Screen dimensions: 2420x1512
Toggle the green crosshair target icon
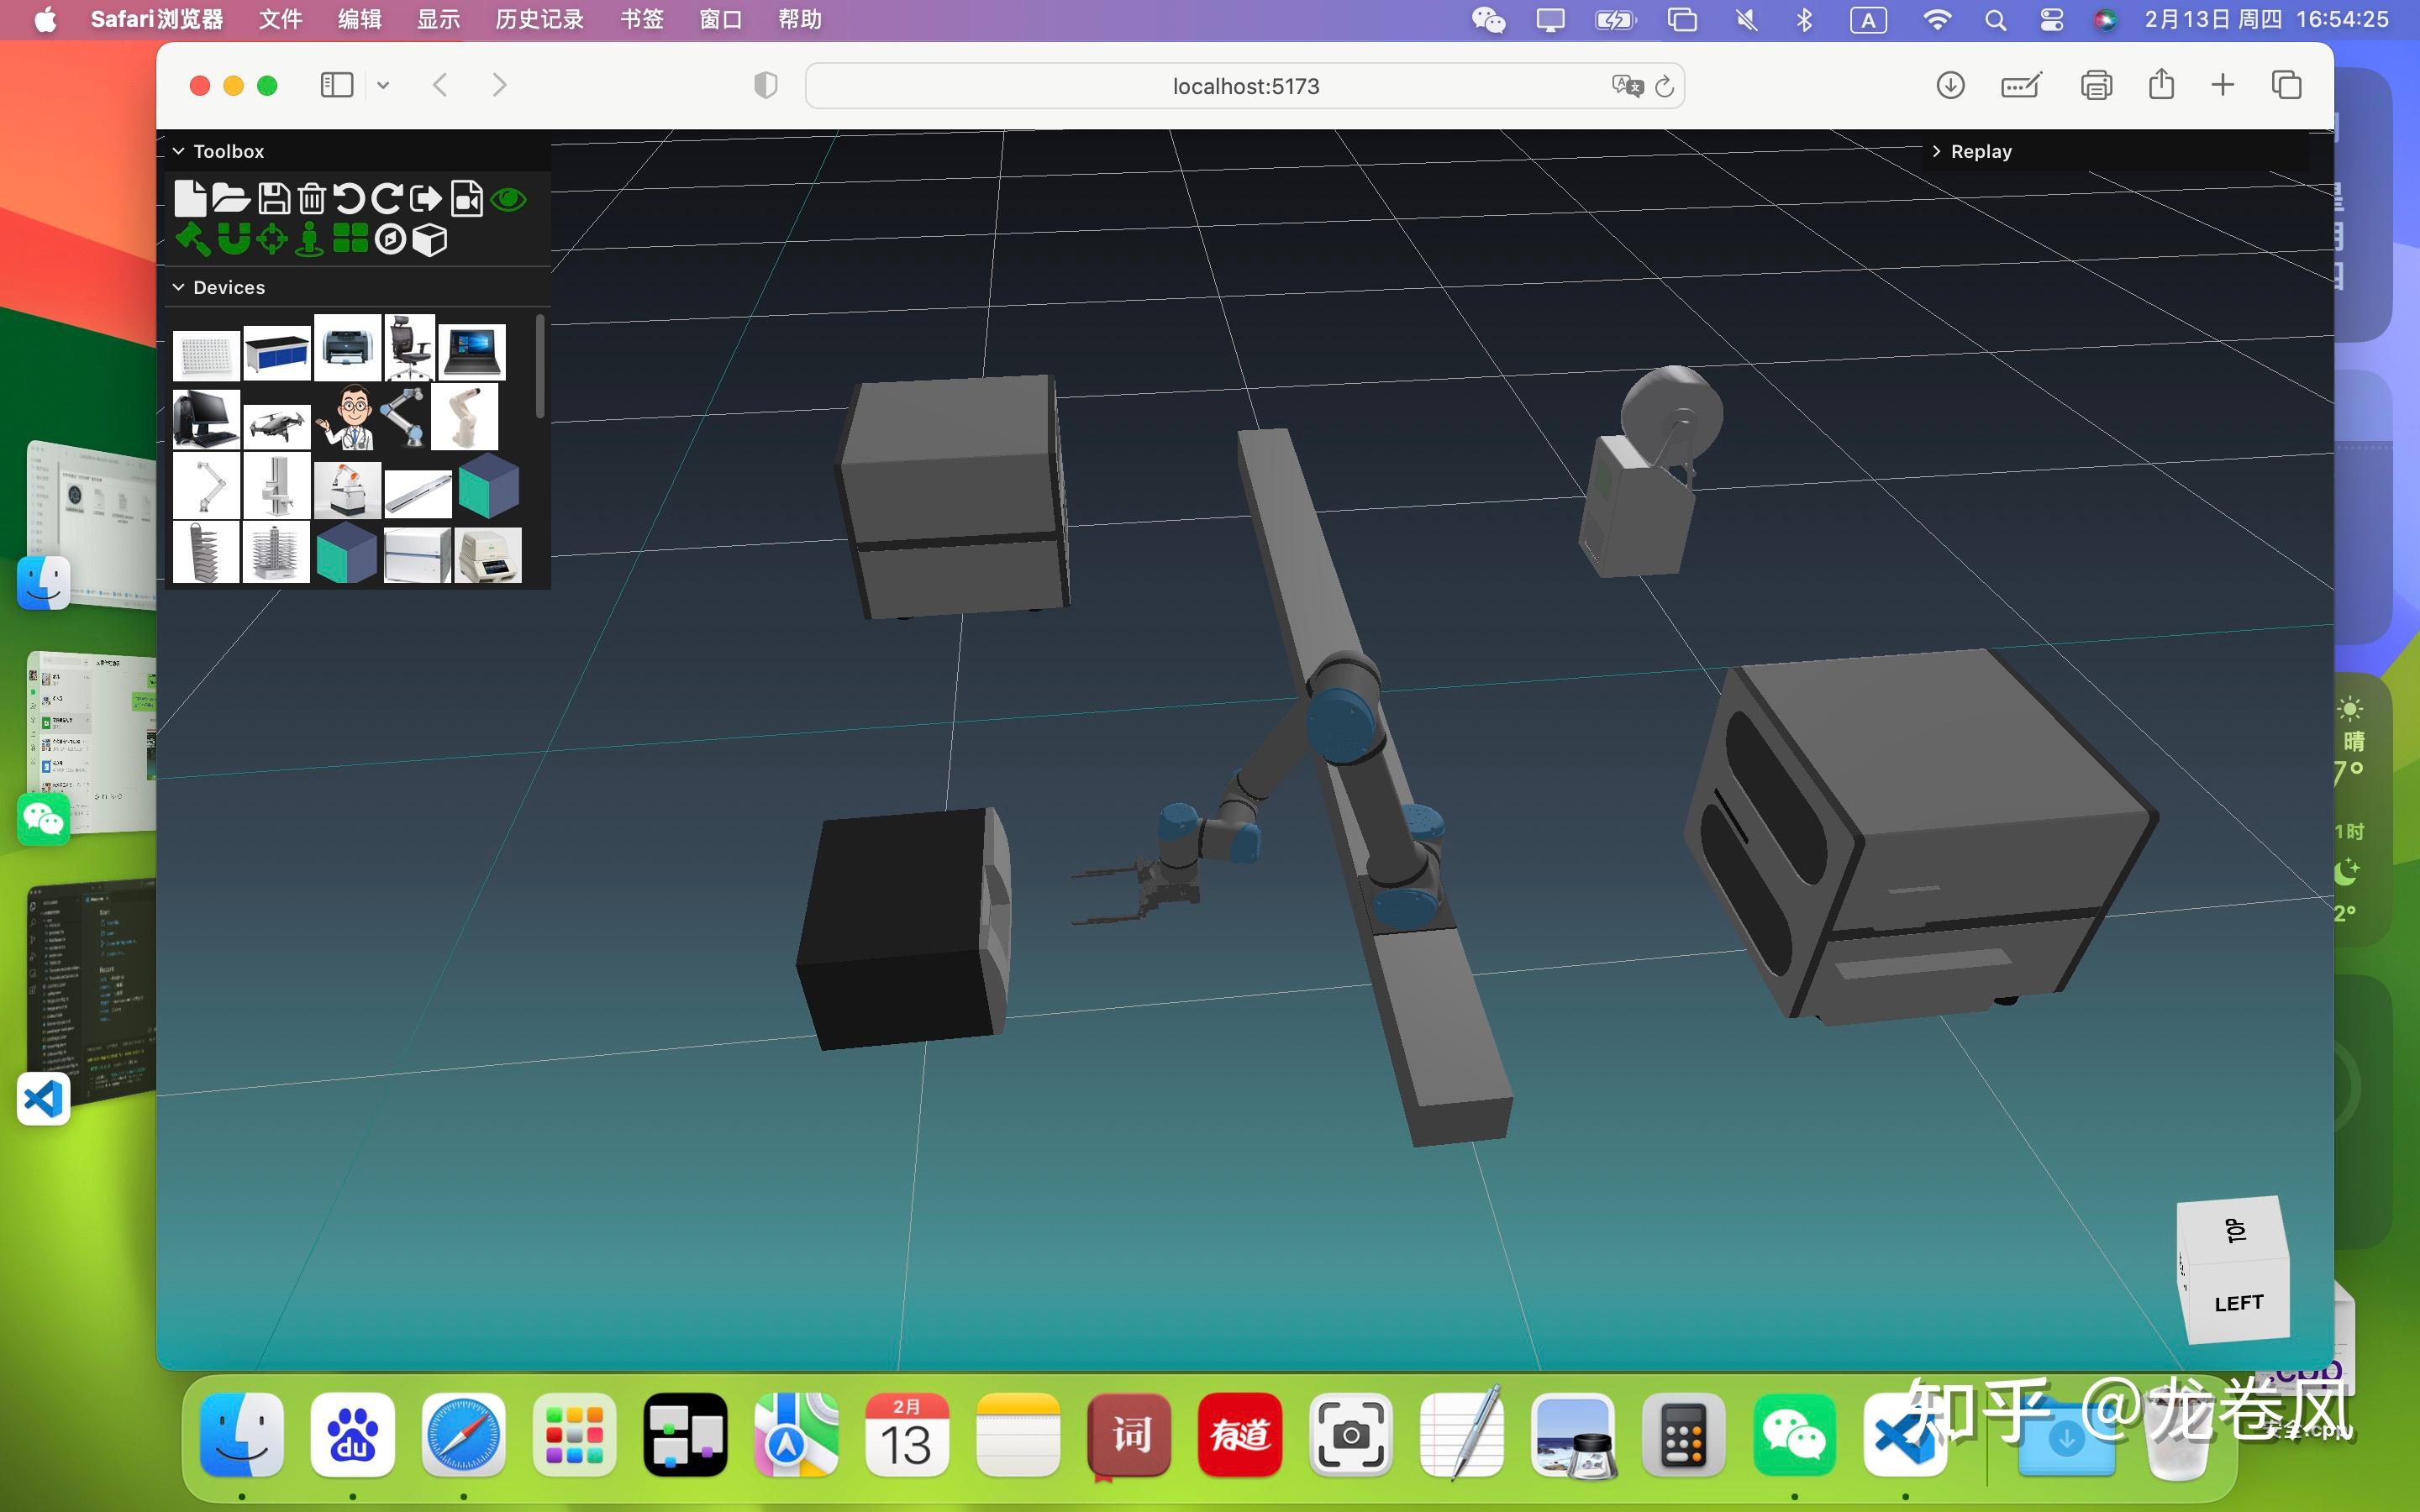tap(272, 239)
